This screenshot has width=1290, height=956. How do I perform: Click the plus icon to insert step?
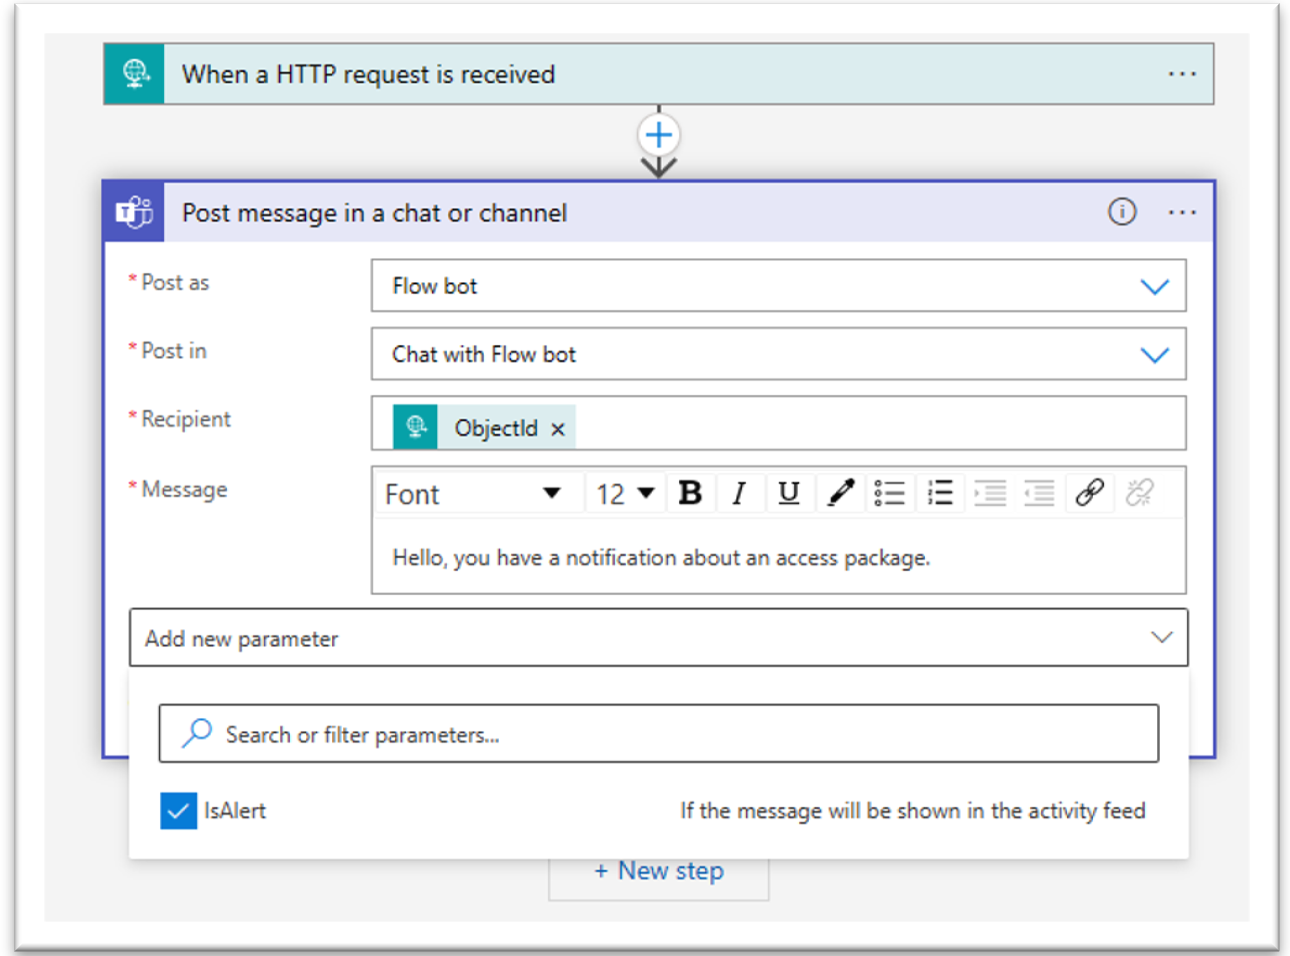pyautogui.click(x=658, y=135)
